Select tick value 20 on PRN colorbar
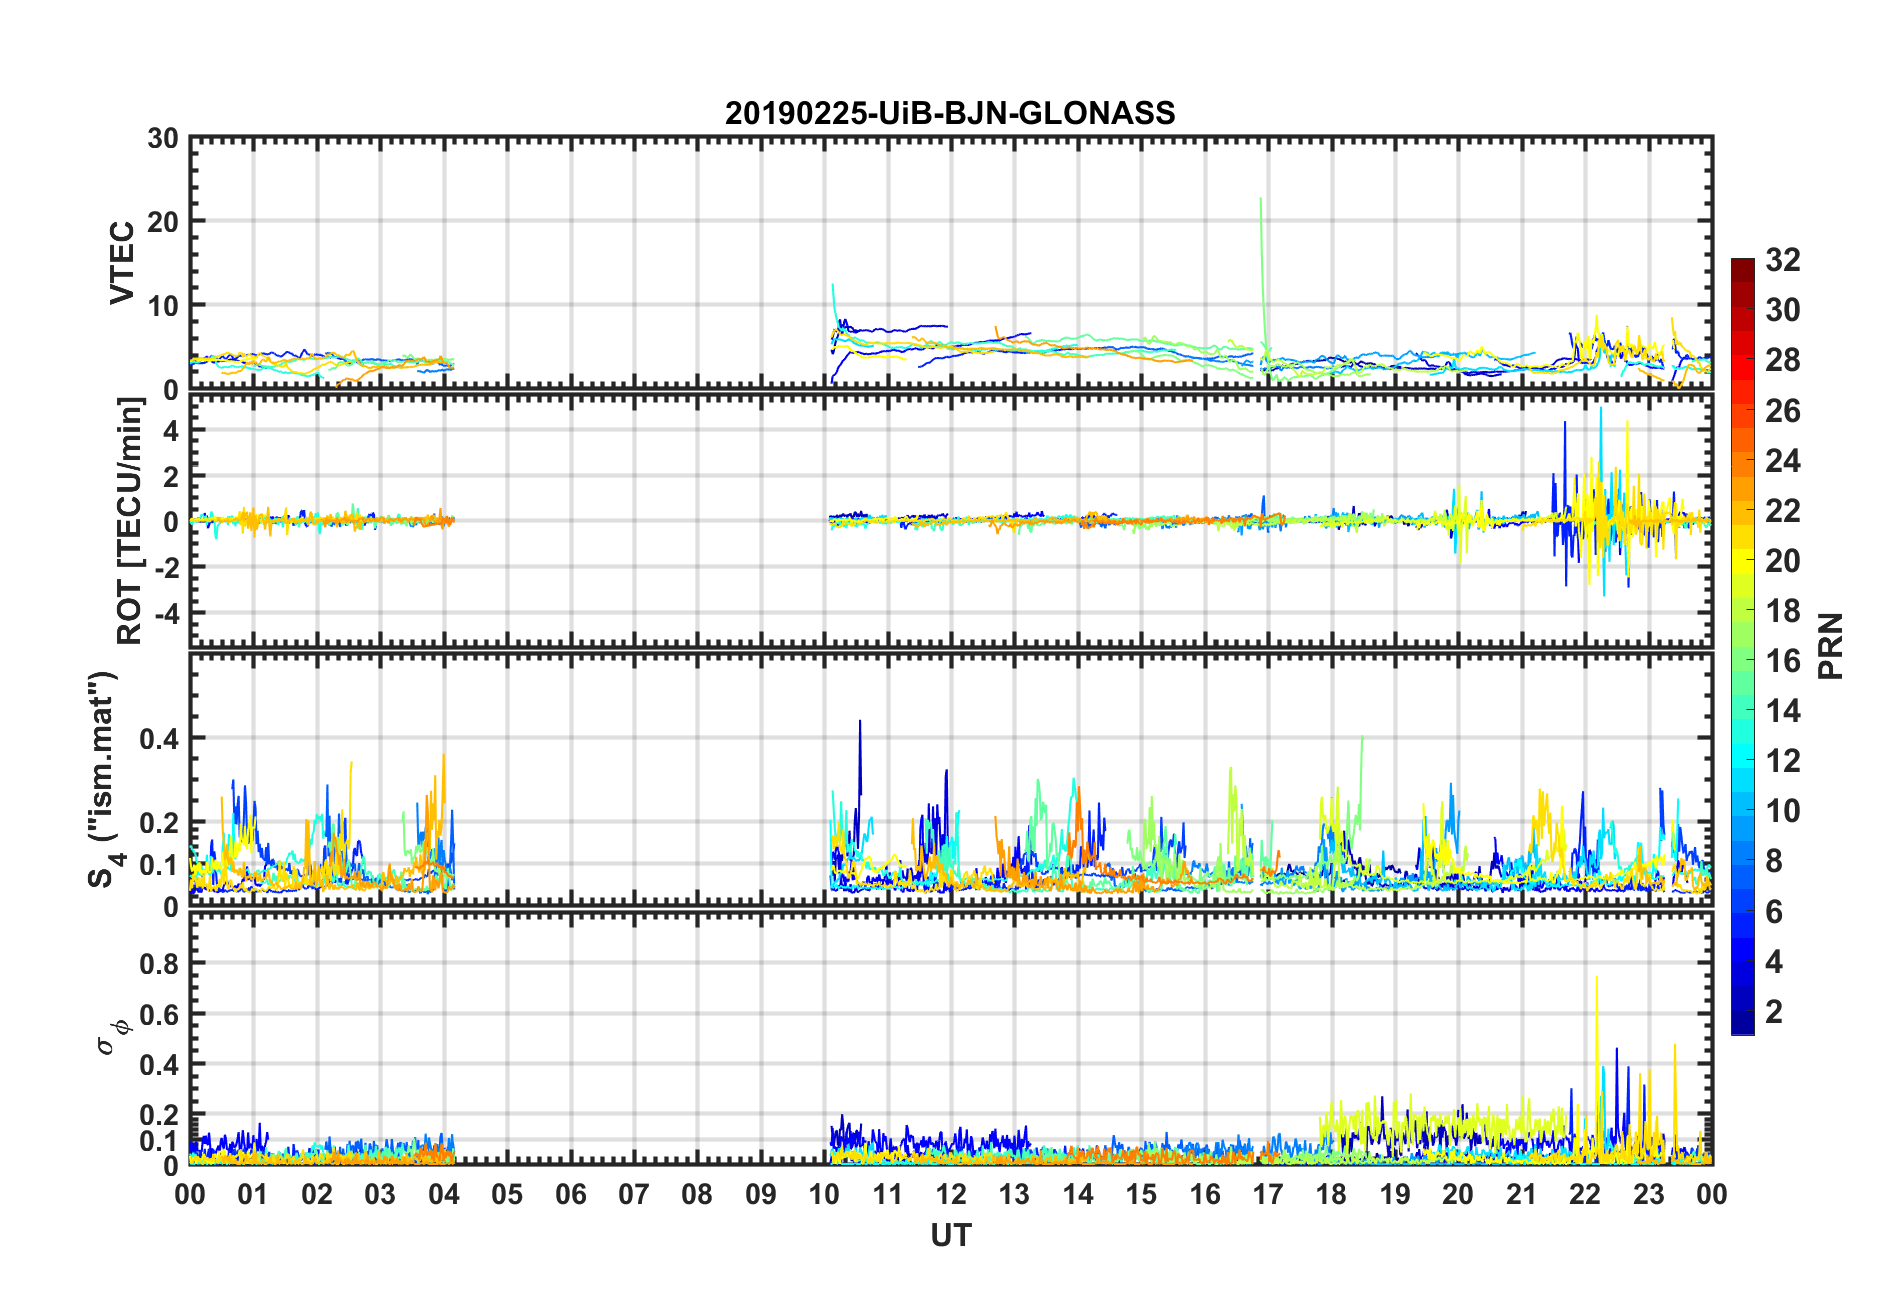Screen dimensions: 1902x1292 [1783, 560]
